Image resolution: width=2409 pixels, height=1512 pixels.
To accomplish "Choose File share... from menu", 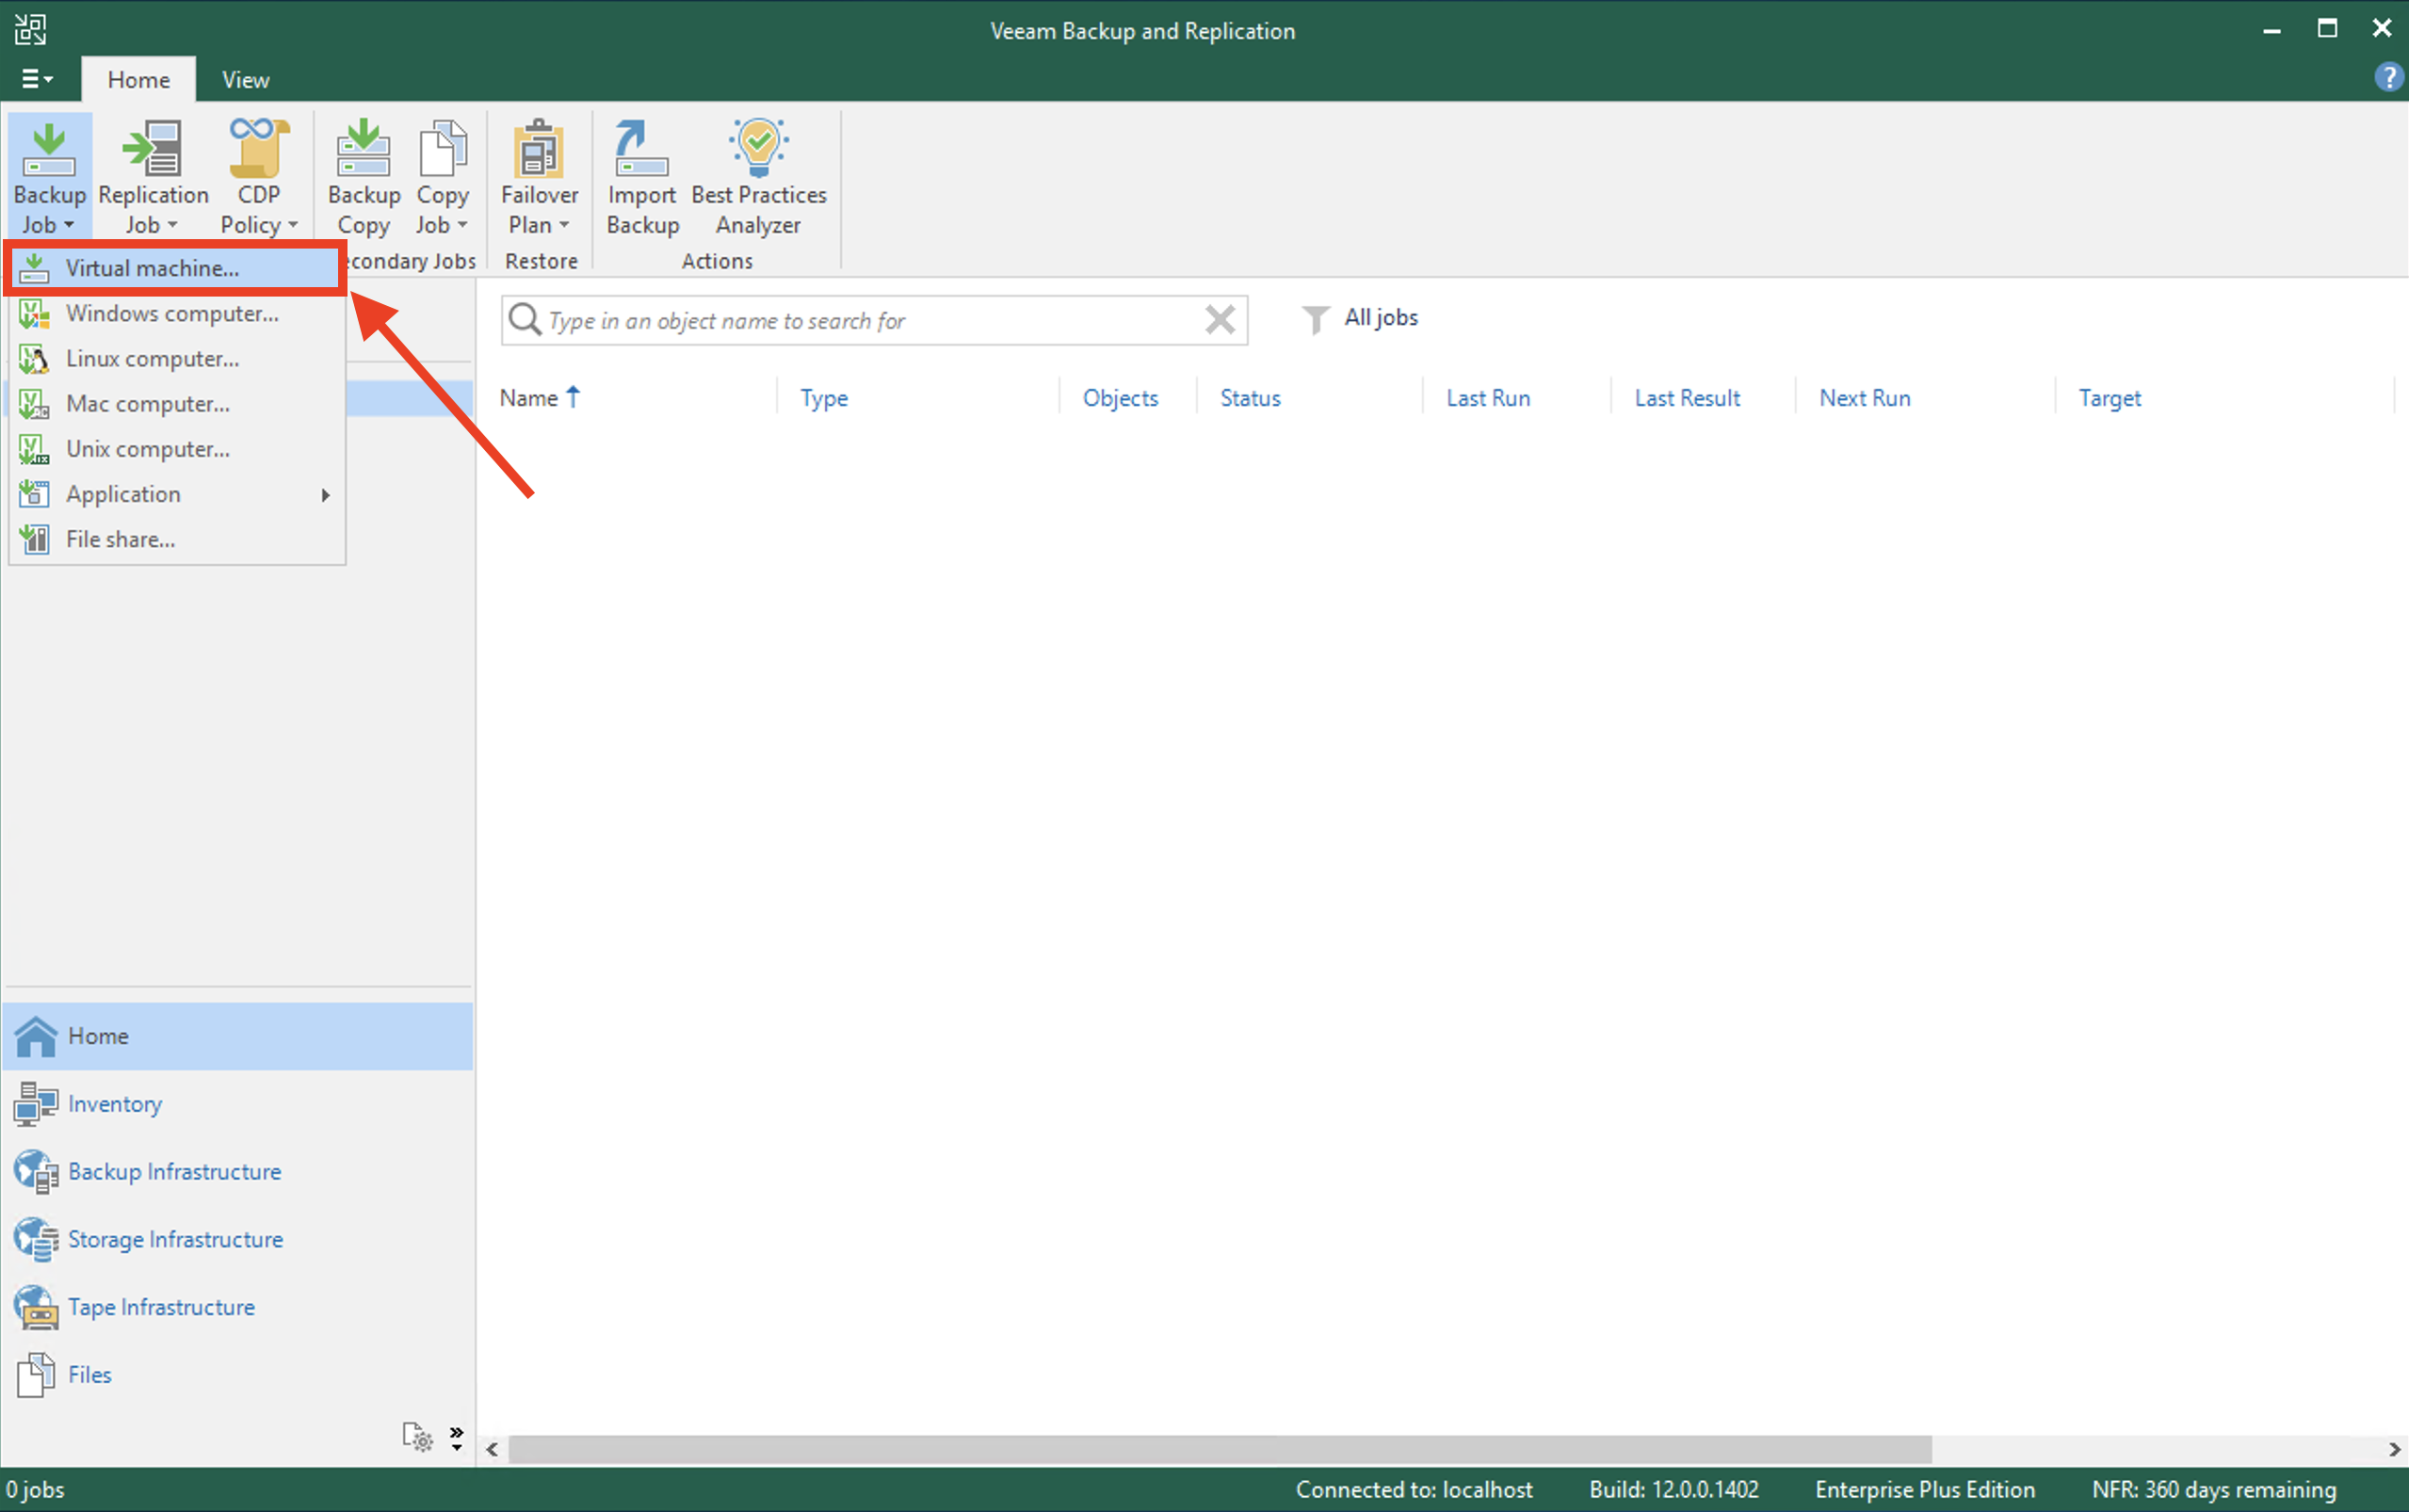I will point(176,539).
